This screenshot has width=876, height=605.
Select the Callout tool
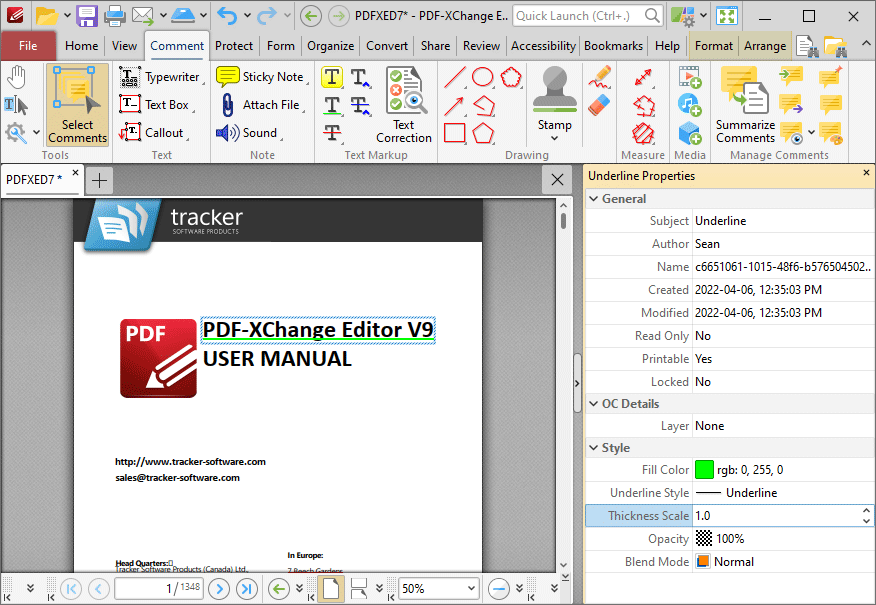[x=153, y=132]
